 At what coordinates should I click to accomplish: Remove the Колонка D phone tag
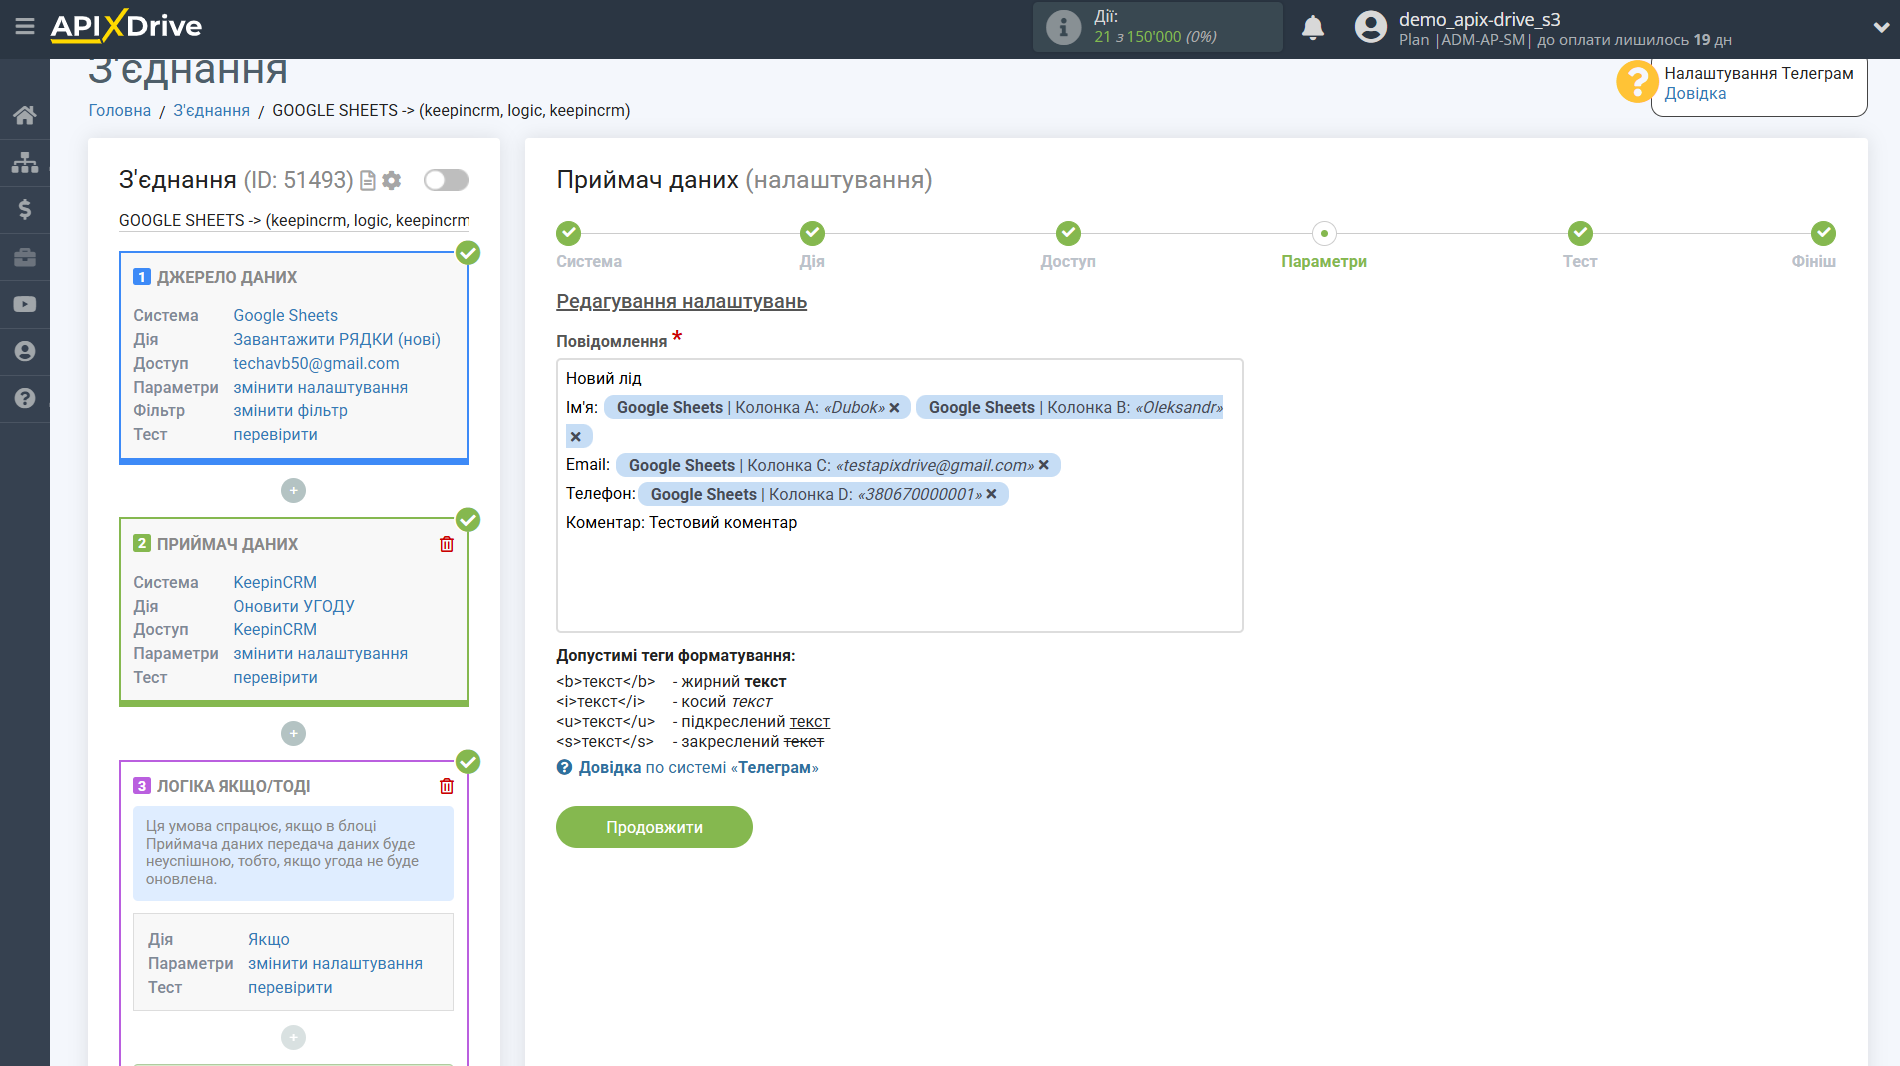click(991, 494)
